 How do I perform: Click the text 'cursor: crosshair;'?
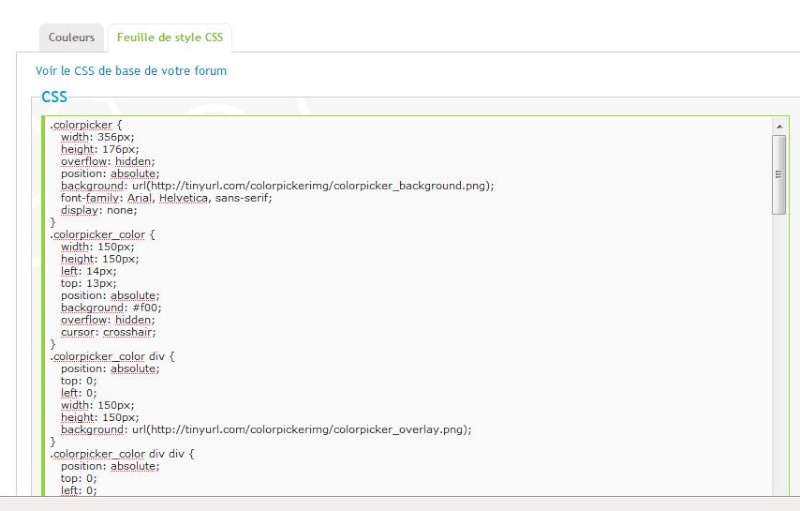[x=108, y=333]
